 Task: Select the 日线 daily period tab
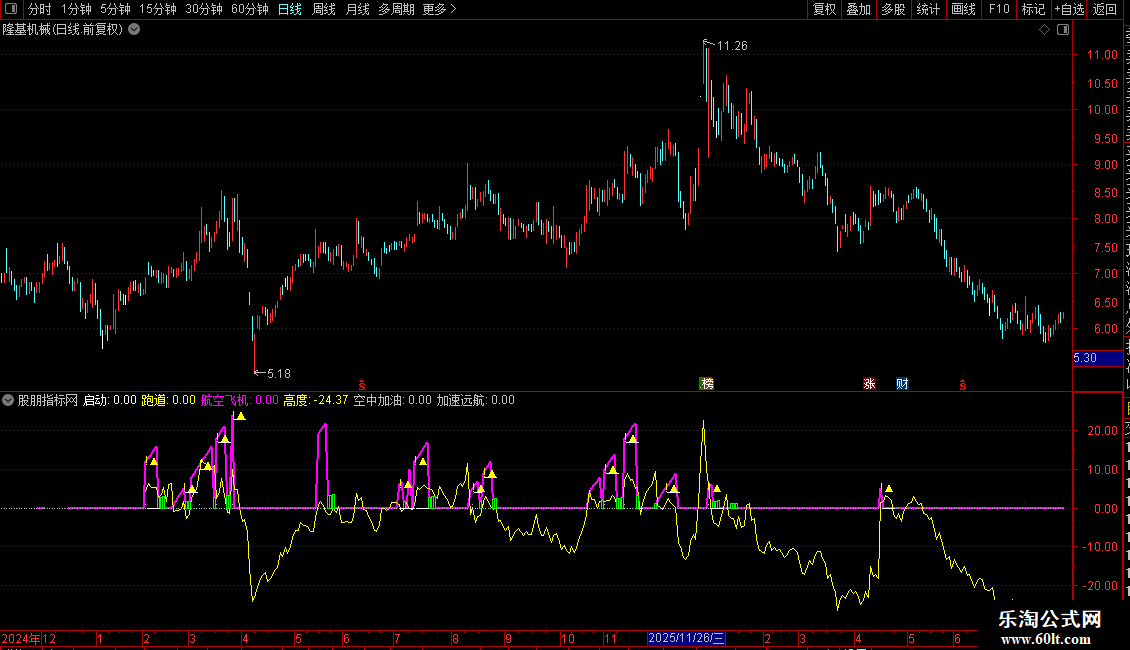pyautogui.click(x=290, y=9)
